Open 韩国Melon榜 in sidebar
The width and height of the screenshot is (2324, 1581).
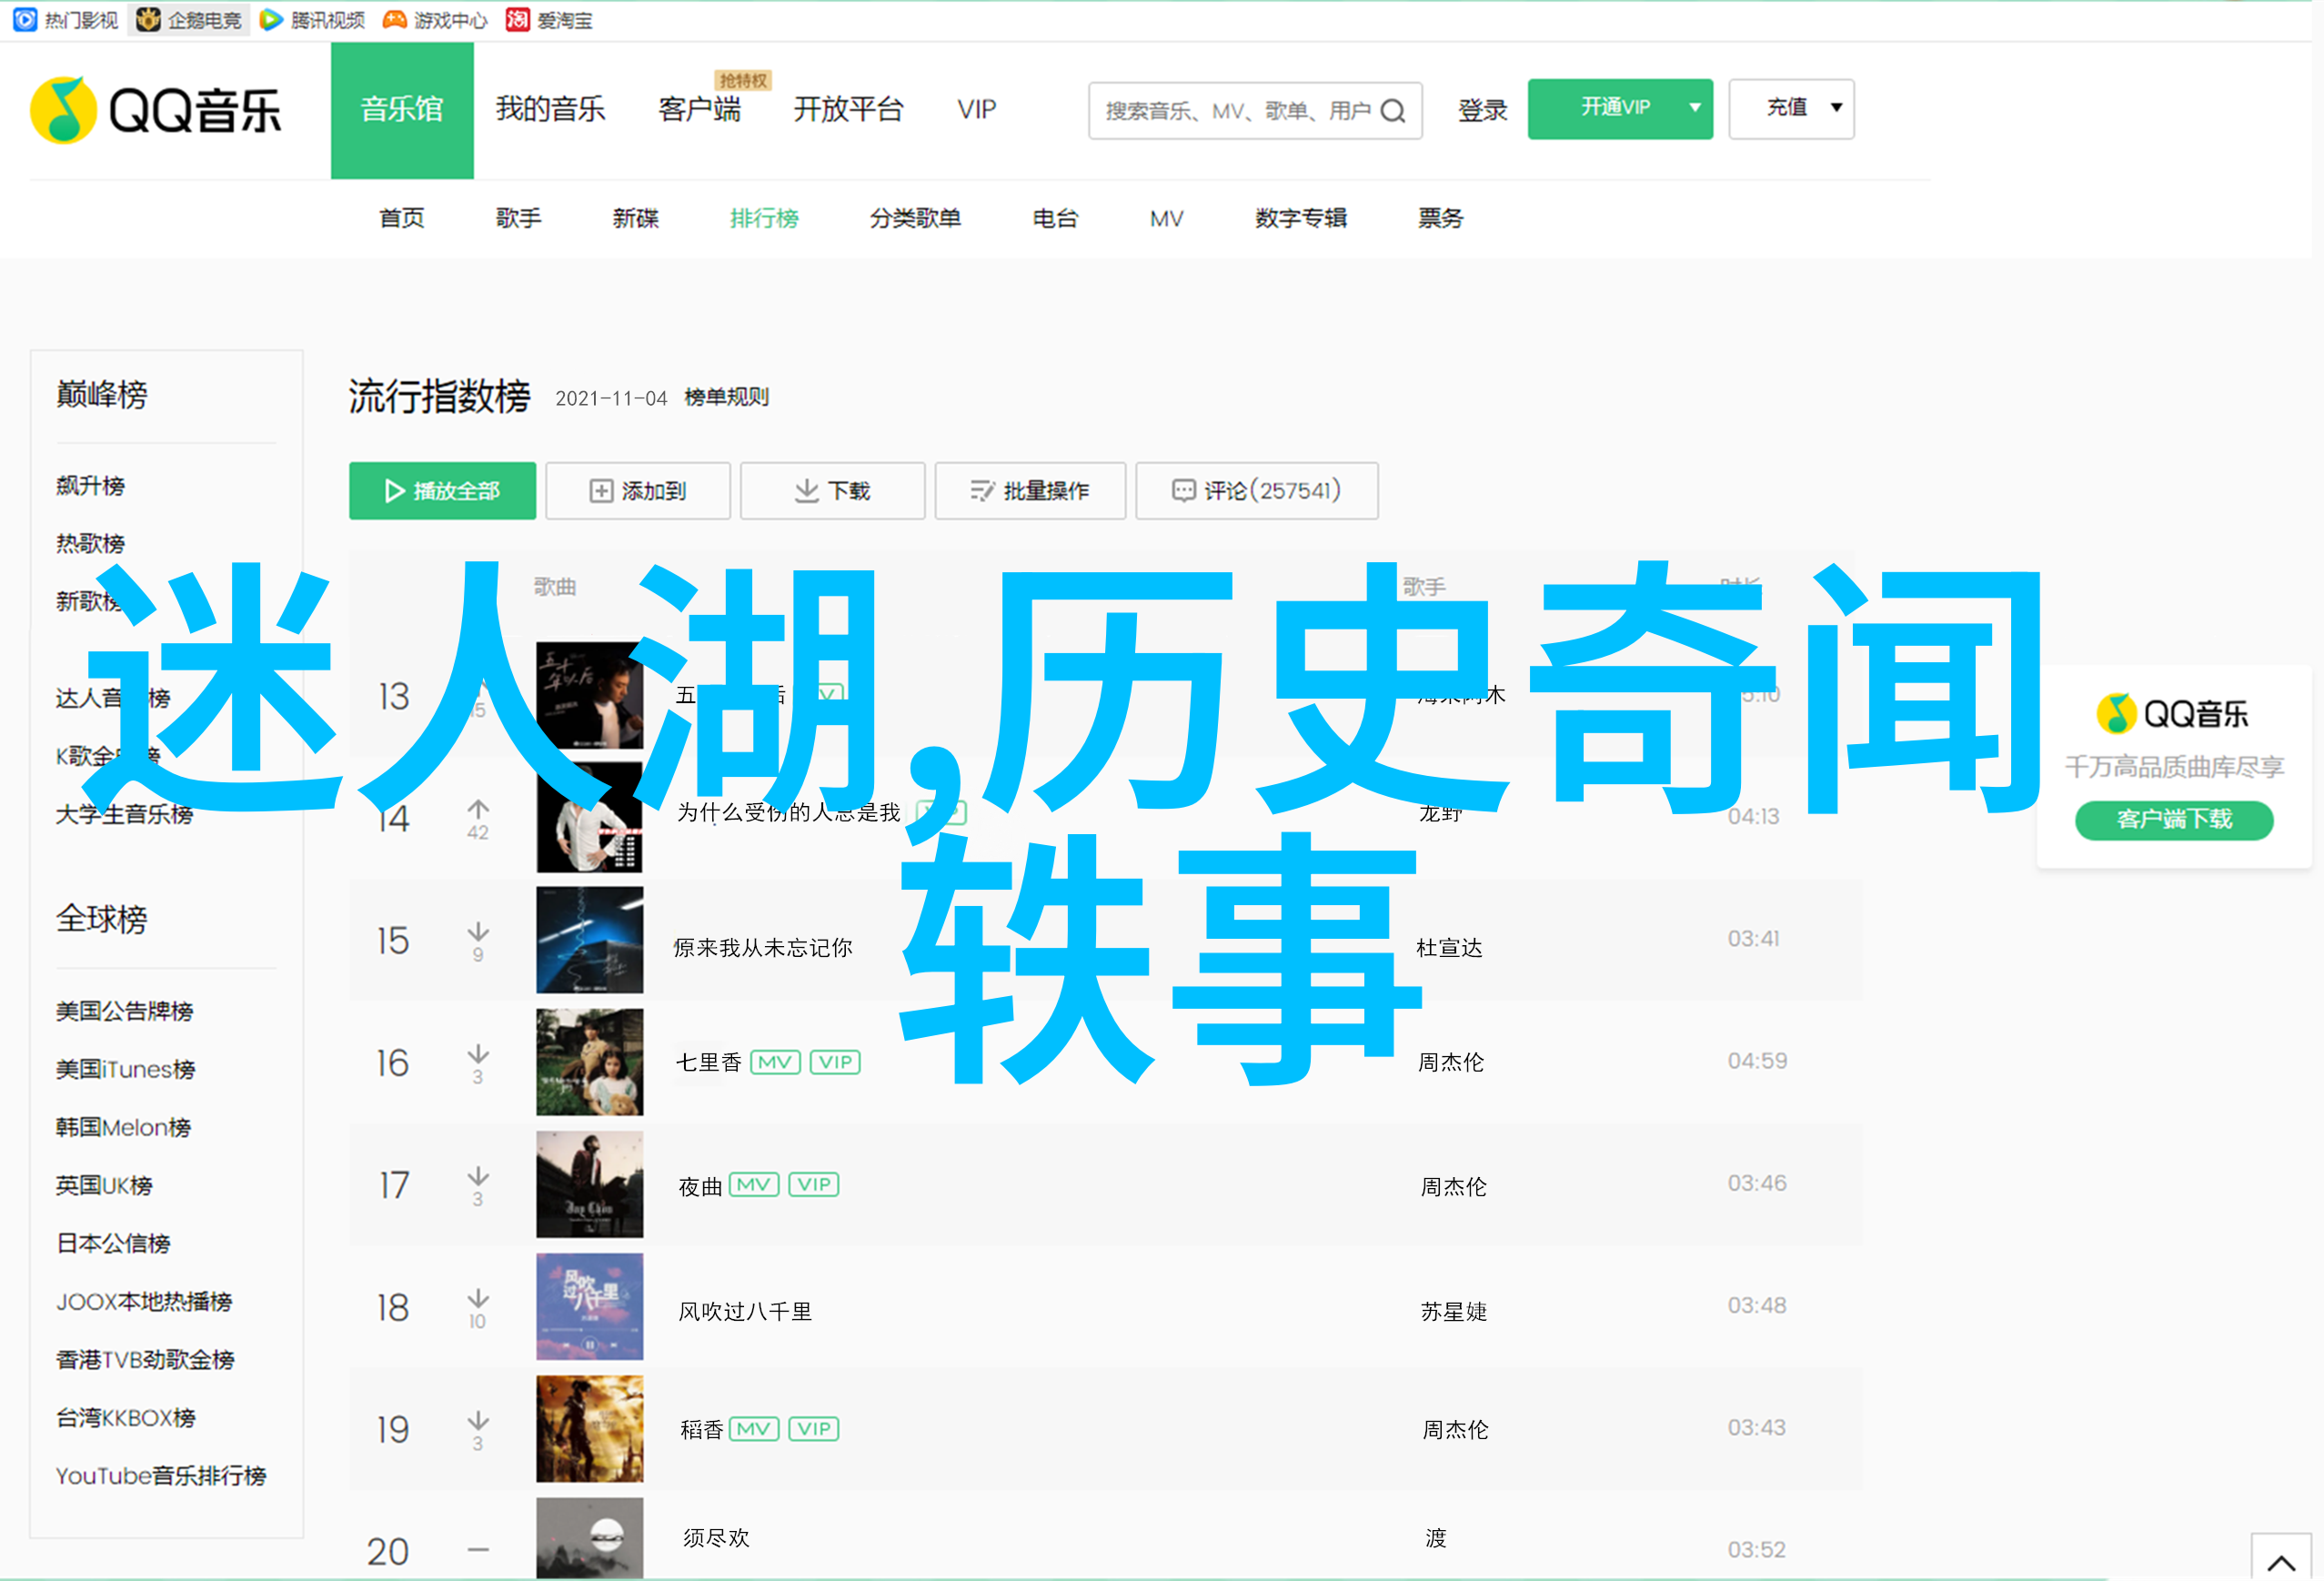(x=123, y=1127)
